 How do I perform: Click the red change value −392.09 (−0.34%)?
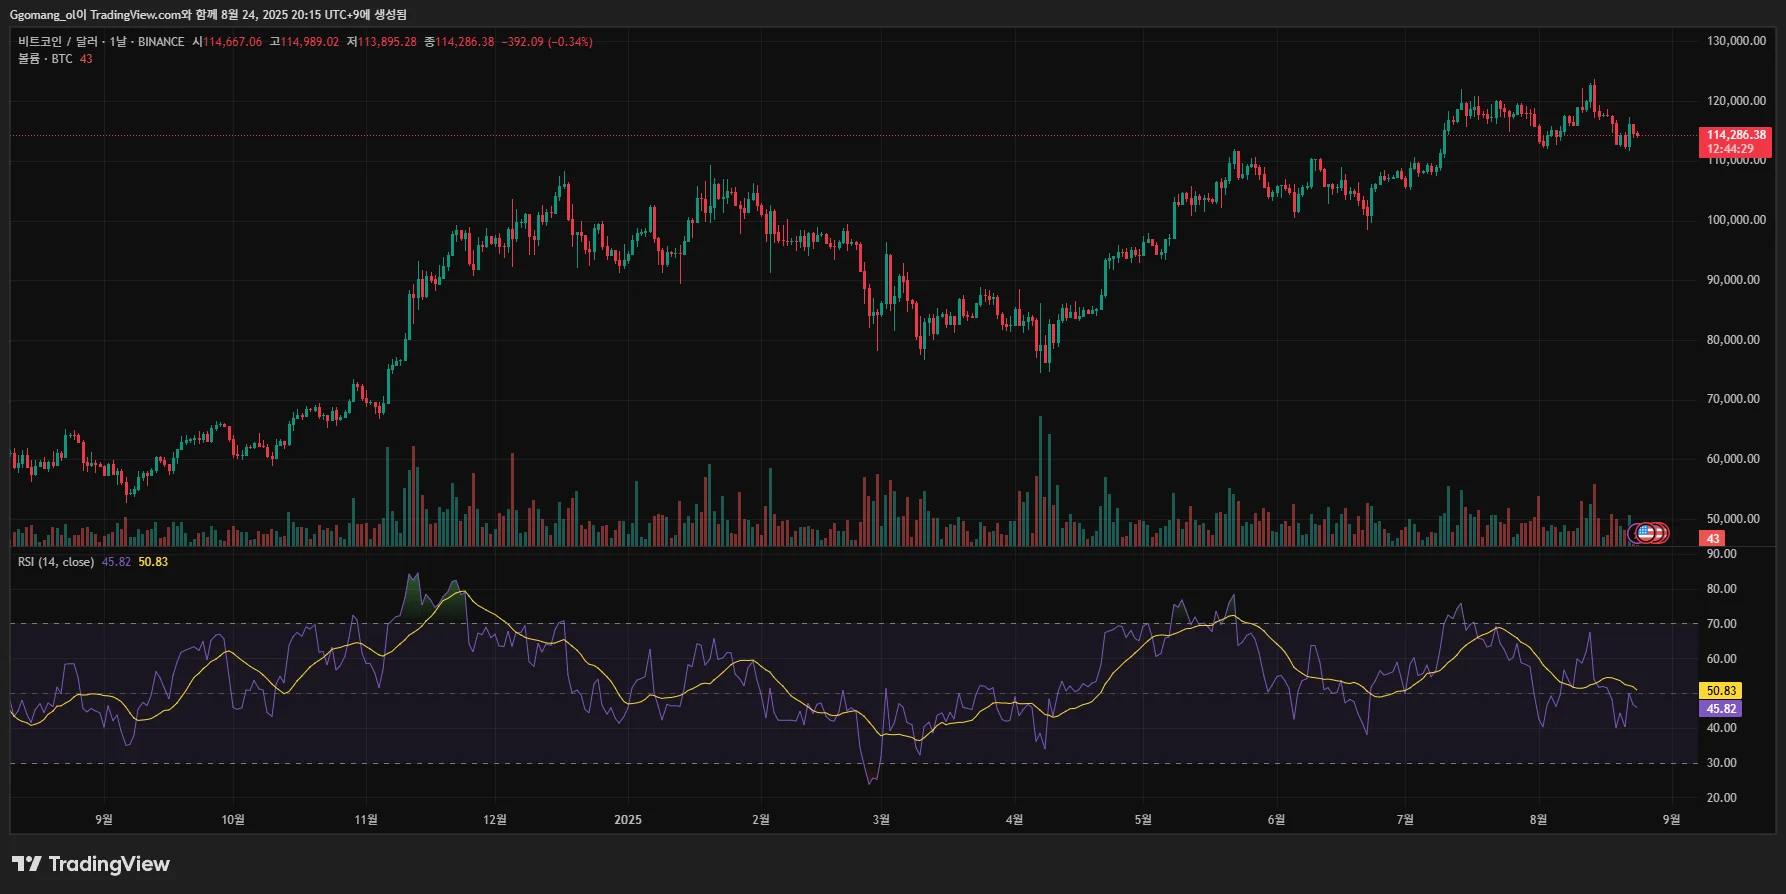pyautogui.click(x=547, y=42)
